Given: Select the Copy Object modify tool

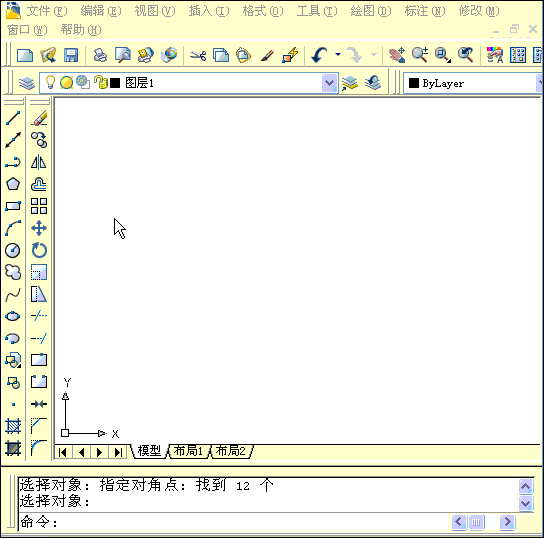Looking at the screenshot, I should point(39,140).
